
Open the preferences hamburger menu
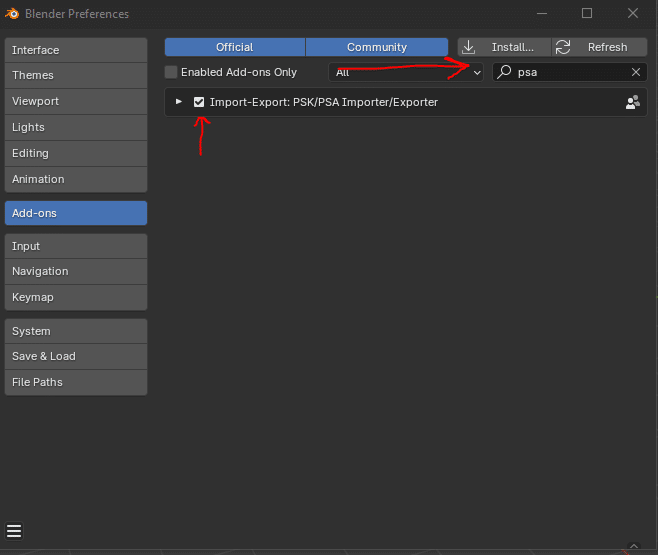pyautogui.click(x=14, y=531)
